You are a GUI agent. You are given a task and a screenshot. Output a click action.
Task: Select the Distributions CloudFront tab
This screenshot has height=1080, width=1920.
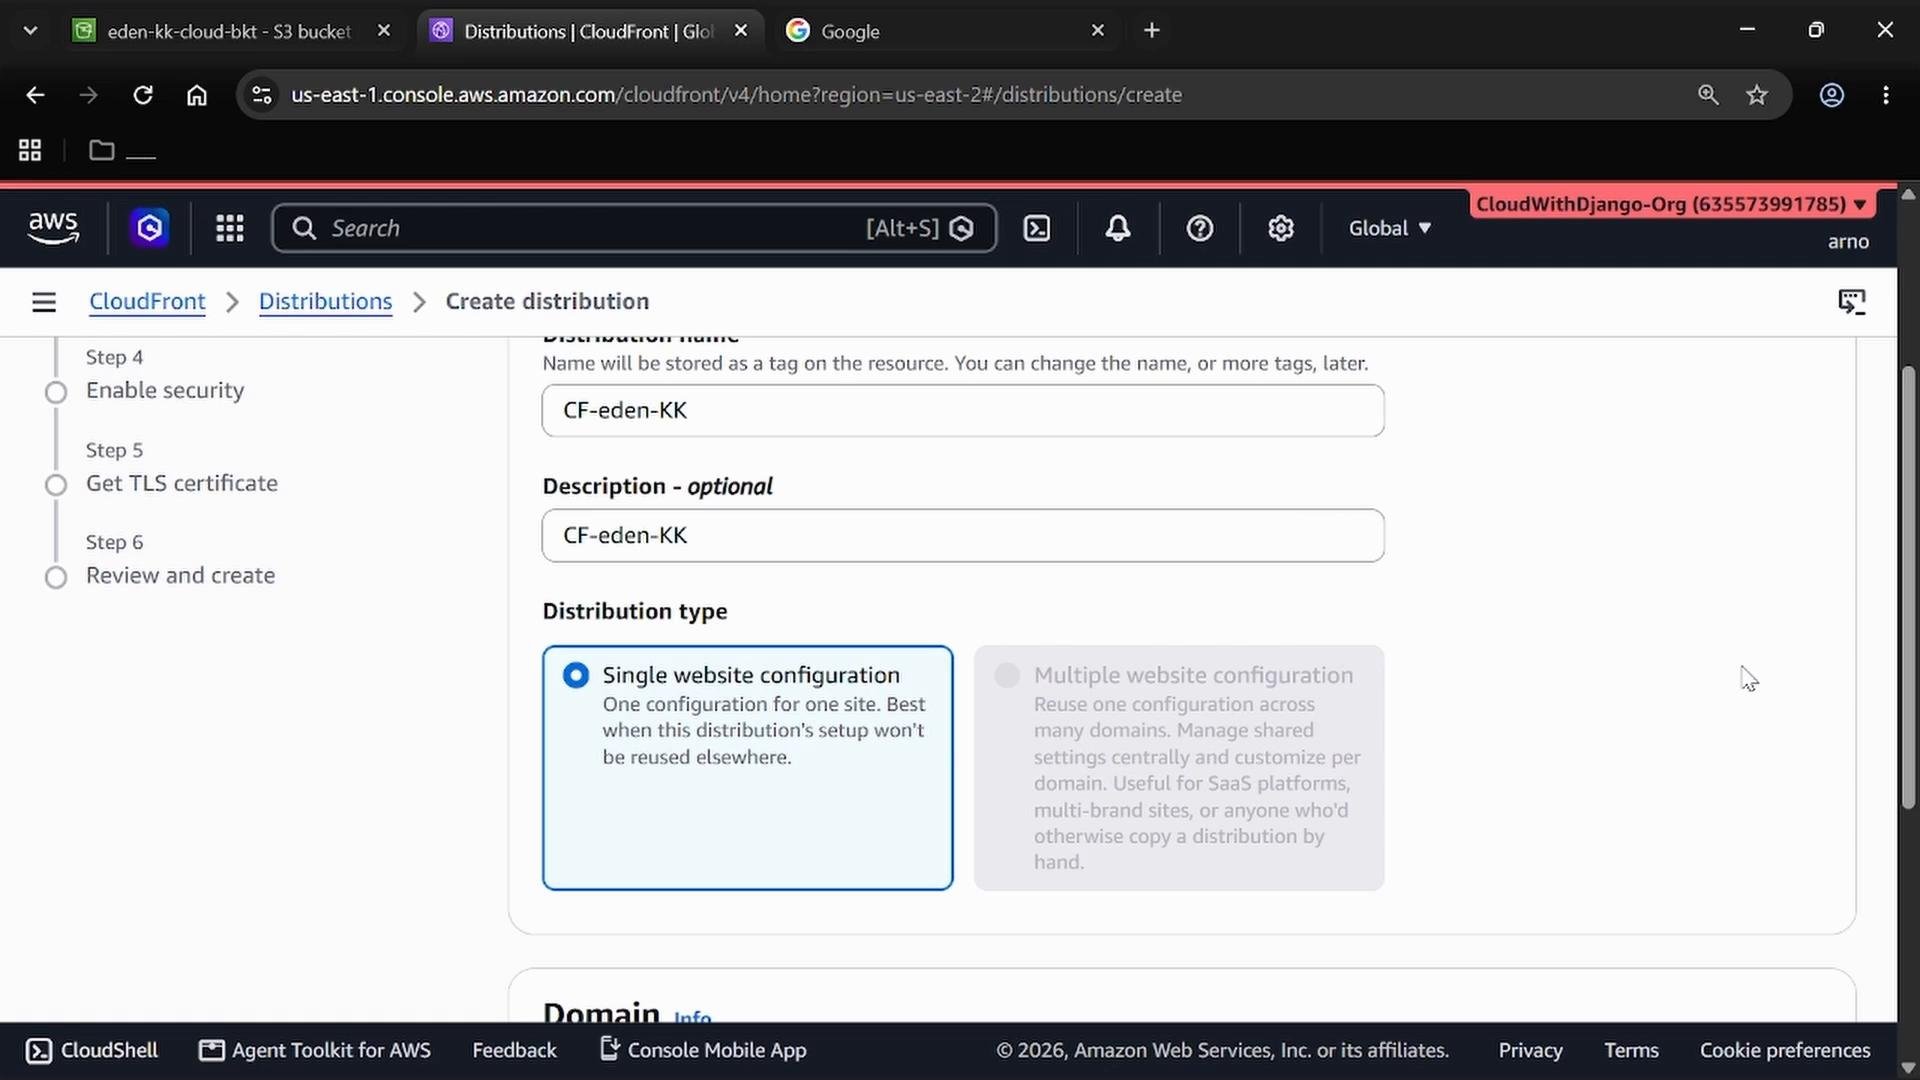pyautogui.click(x=588, y=31)
